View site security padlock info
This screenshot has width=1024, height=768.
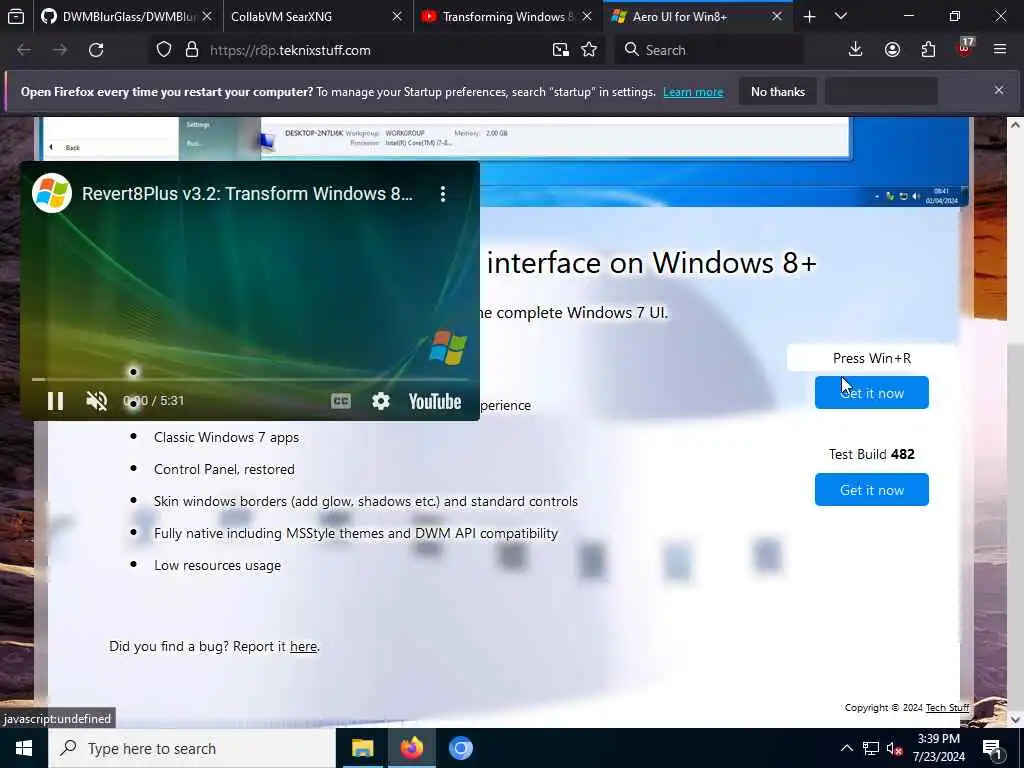[191, 50]
